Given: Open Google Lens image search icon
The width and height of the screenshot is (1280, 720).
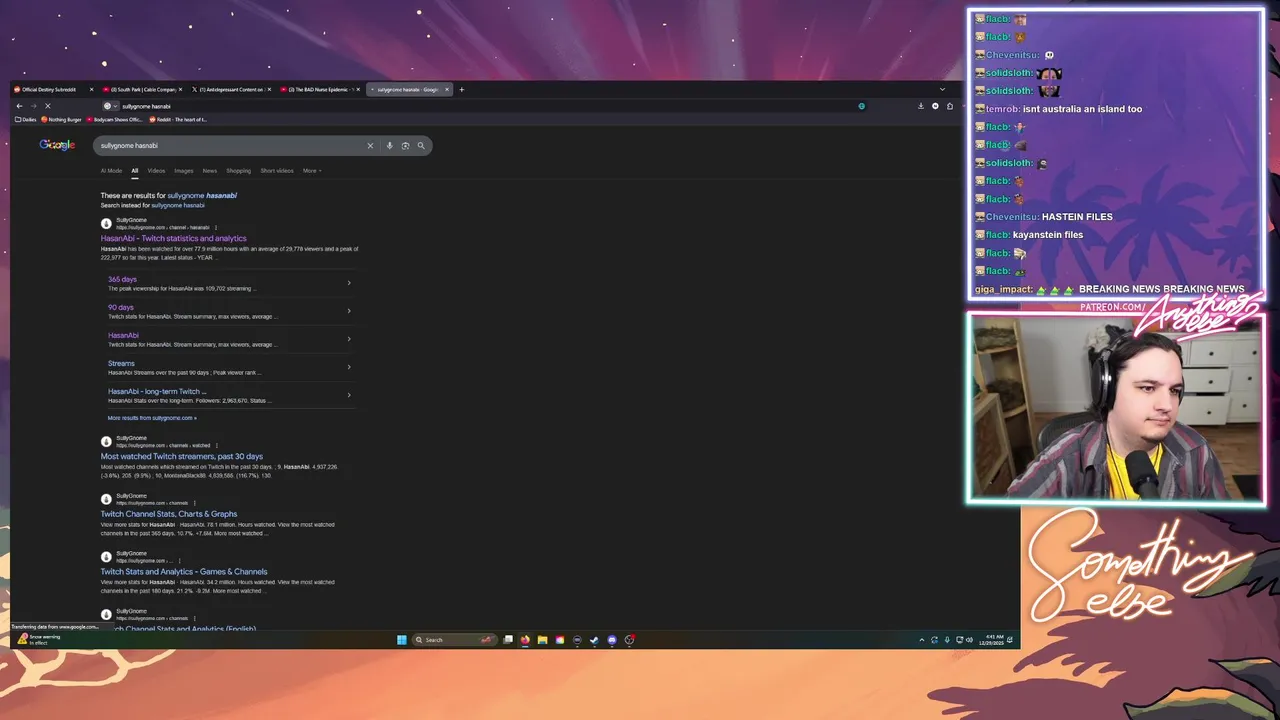Looking at the screenshot, I should click(405, 146).
